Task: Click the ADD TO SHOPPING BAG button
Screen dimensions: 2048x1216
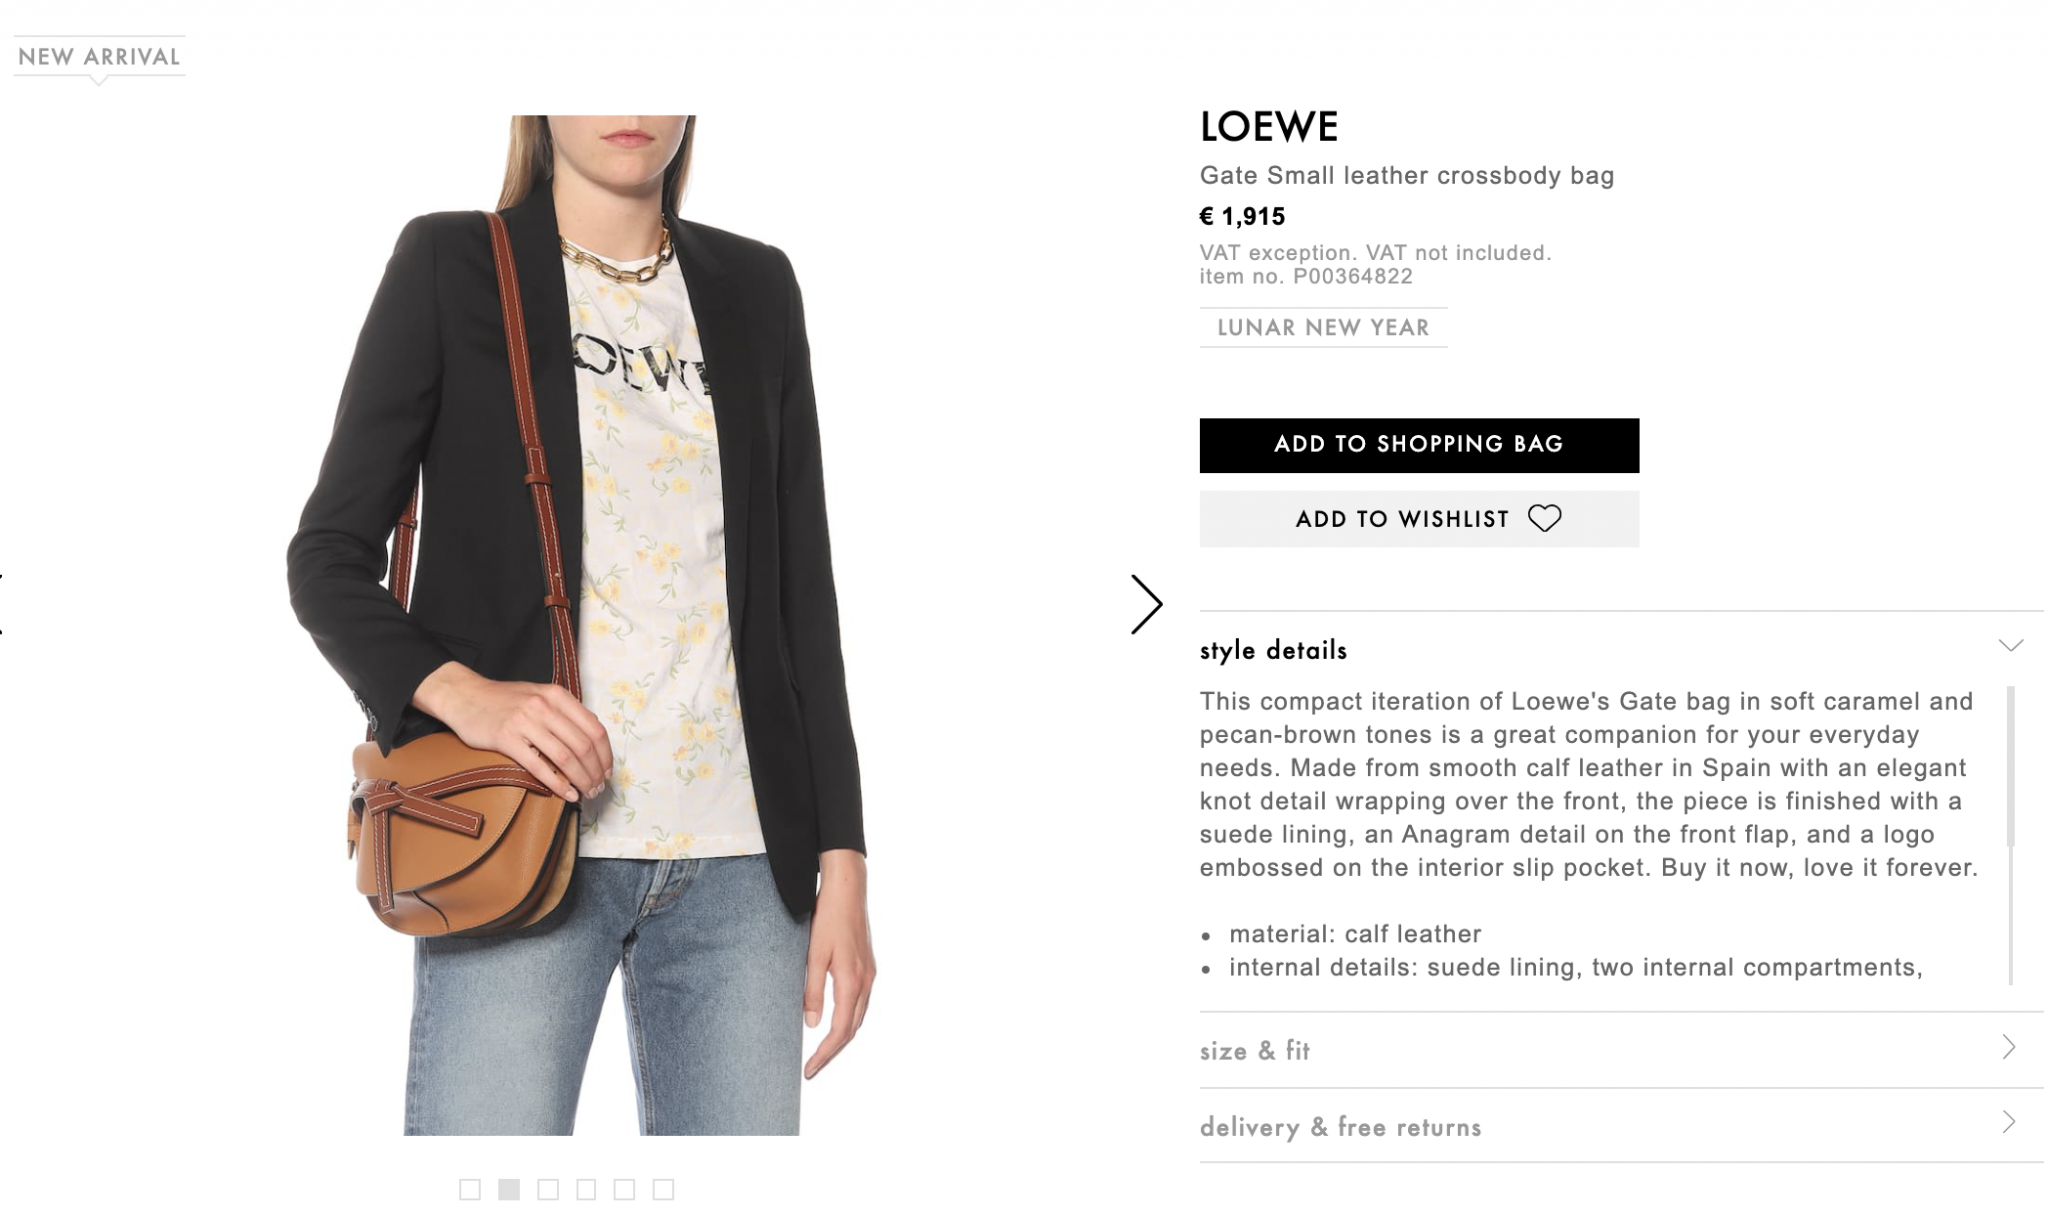Action: click(1418, 445)
